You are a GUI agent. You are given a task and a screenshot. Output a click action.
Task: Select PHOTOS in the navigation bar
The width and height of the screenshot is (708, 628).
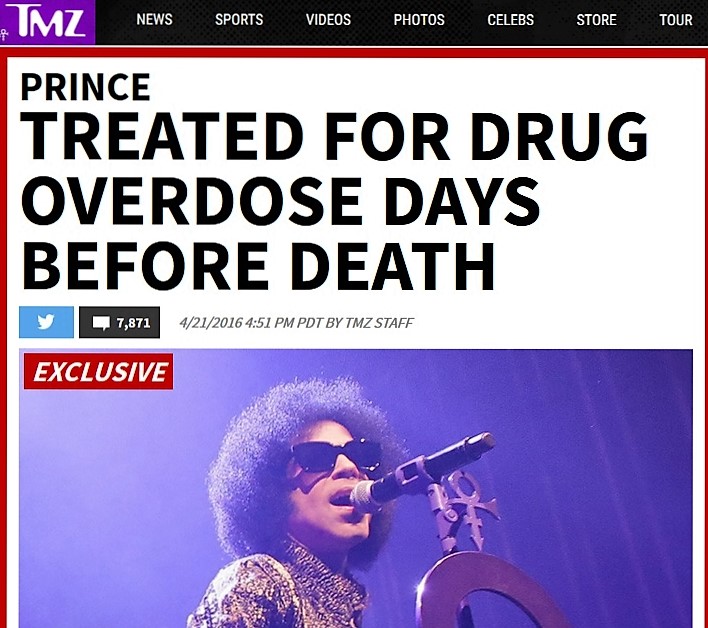coord(419,19)
